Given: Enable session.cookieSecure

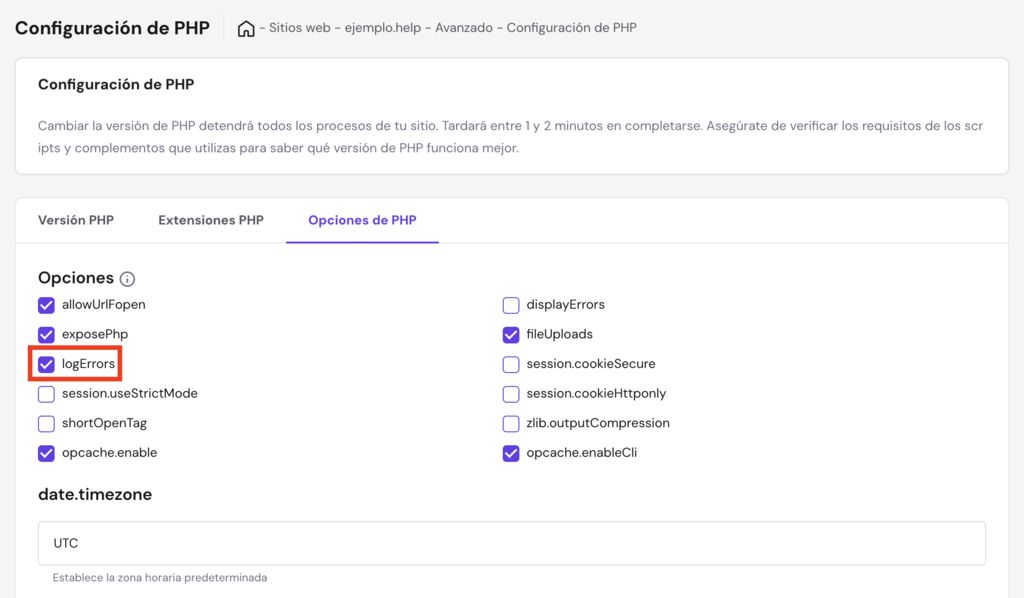Looking at the screenshot, I should 511,364.
